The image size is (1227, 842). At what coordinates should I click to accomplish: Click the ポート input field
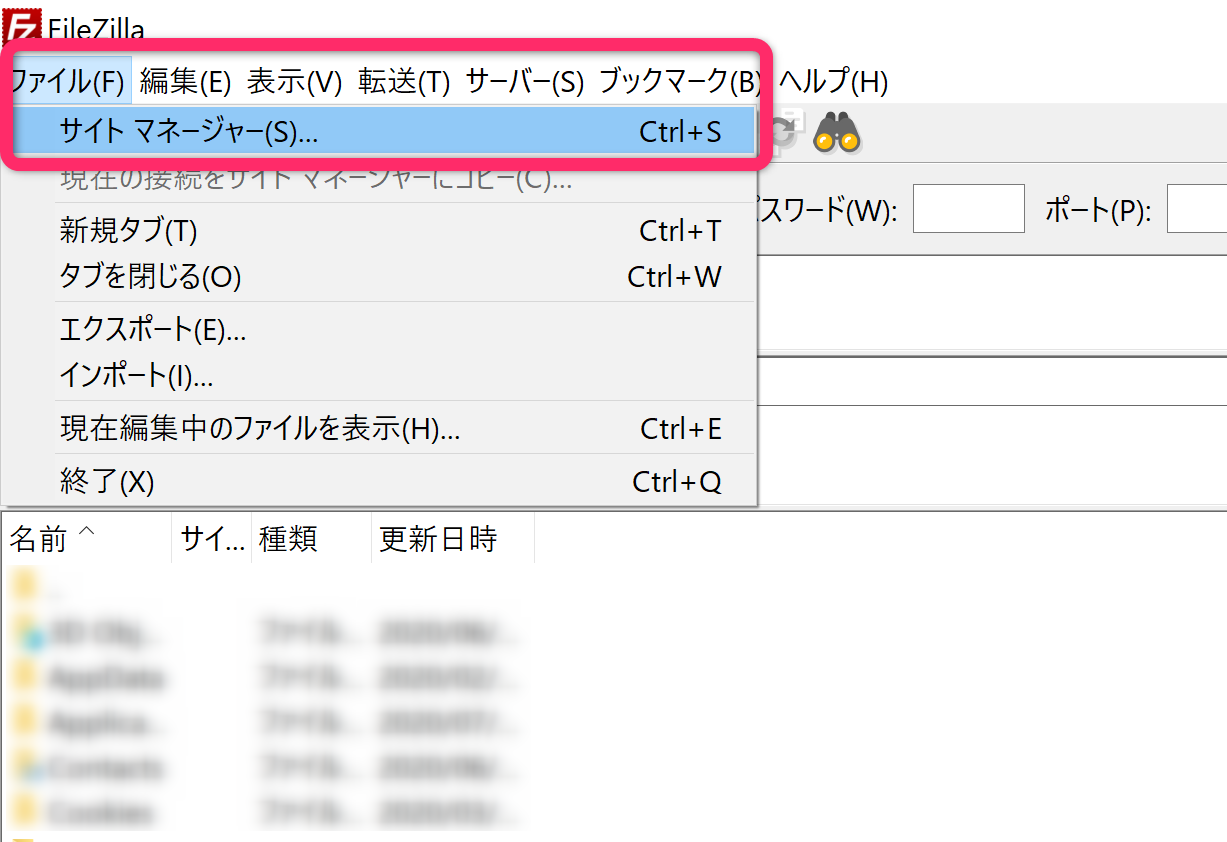(1198, 208)
